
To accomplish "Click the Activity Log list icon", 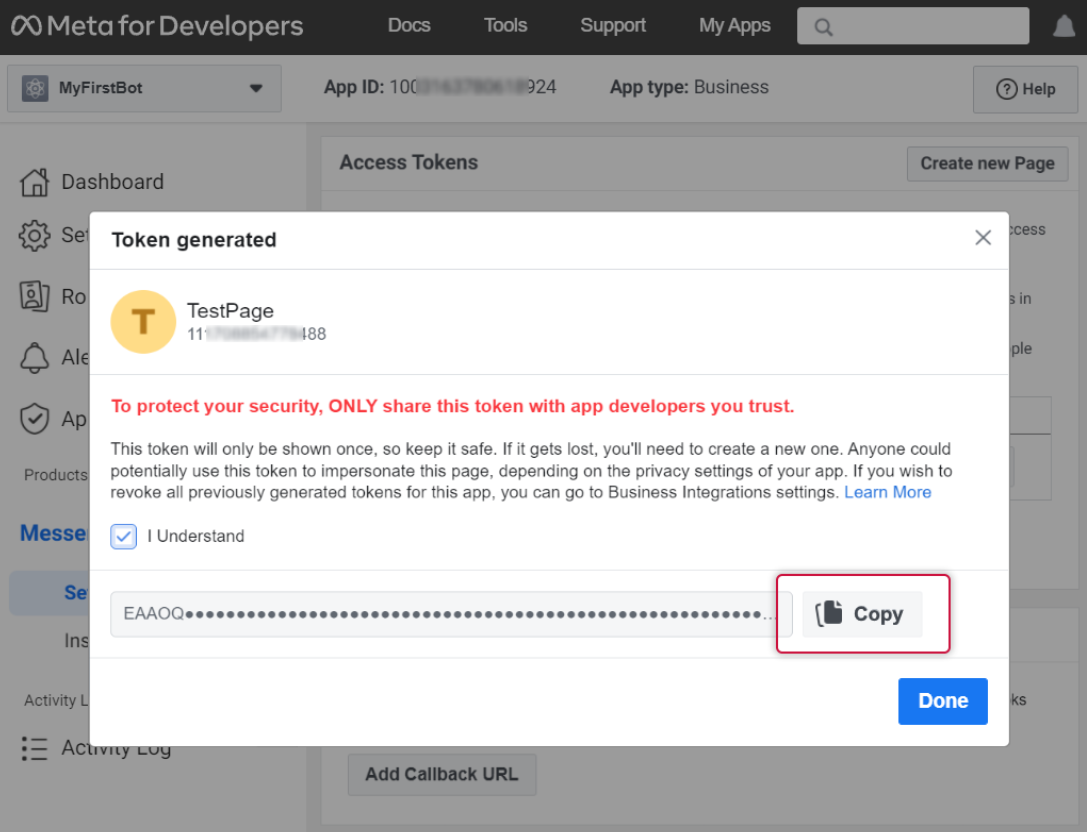I will 34,749.
